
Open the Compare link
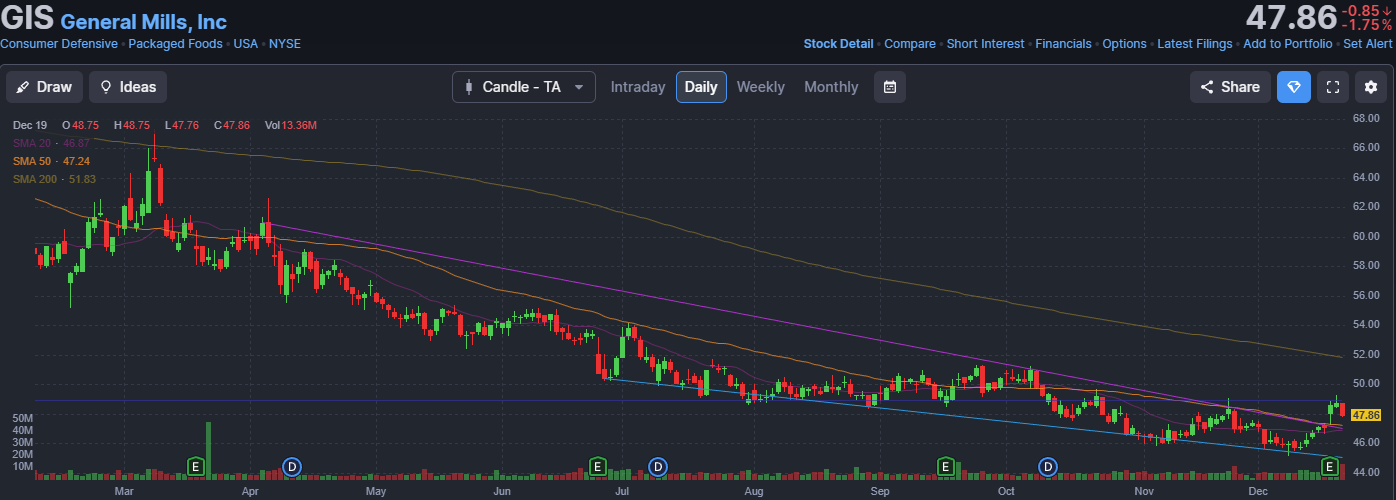coord(910,44)
